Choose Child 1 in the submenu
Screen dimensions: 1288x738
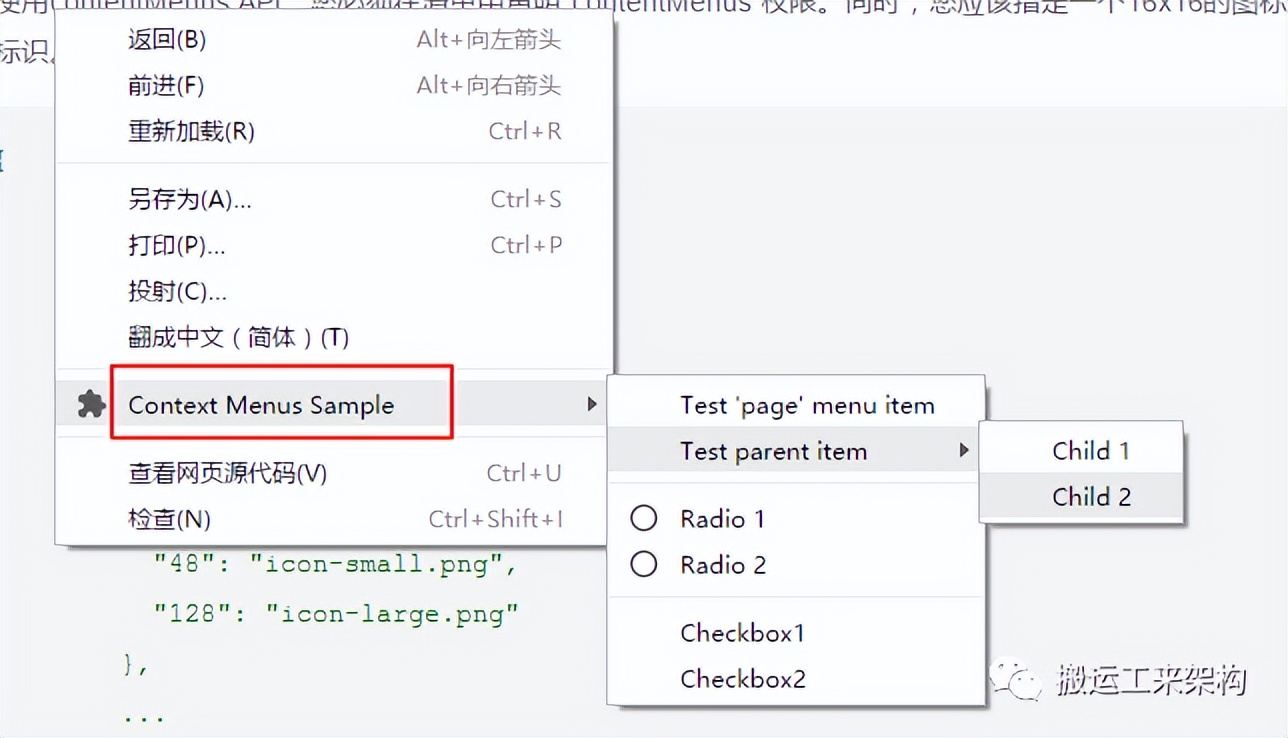[1081, 450]
